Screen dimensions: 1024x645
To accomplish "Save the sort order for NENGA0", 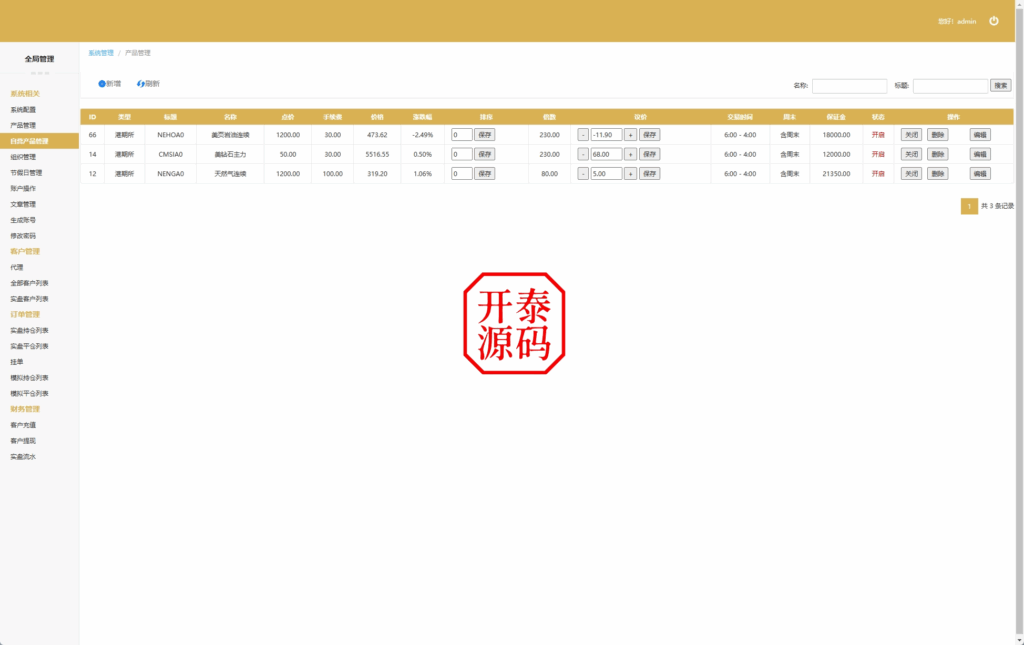I will click(x=485, y=174).
